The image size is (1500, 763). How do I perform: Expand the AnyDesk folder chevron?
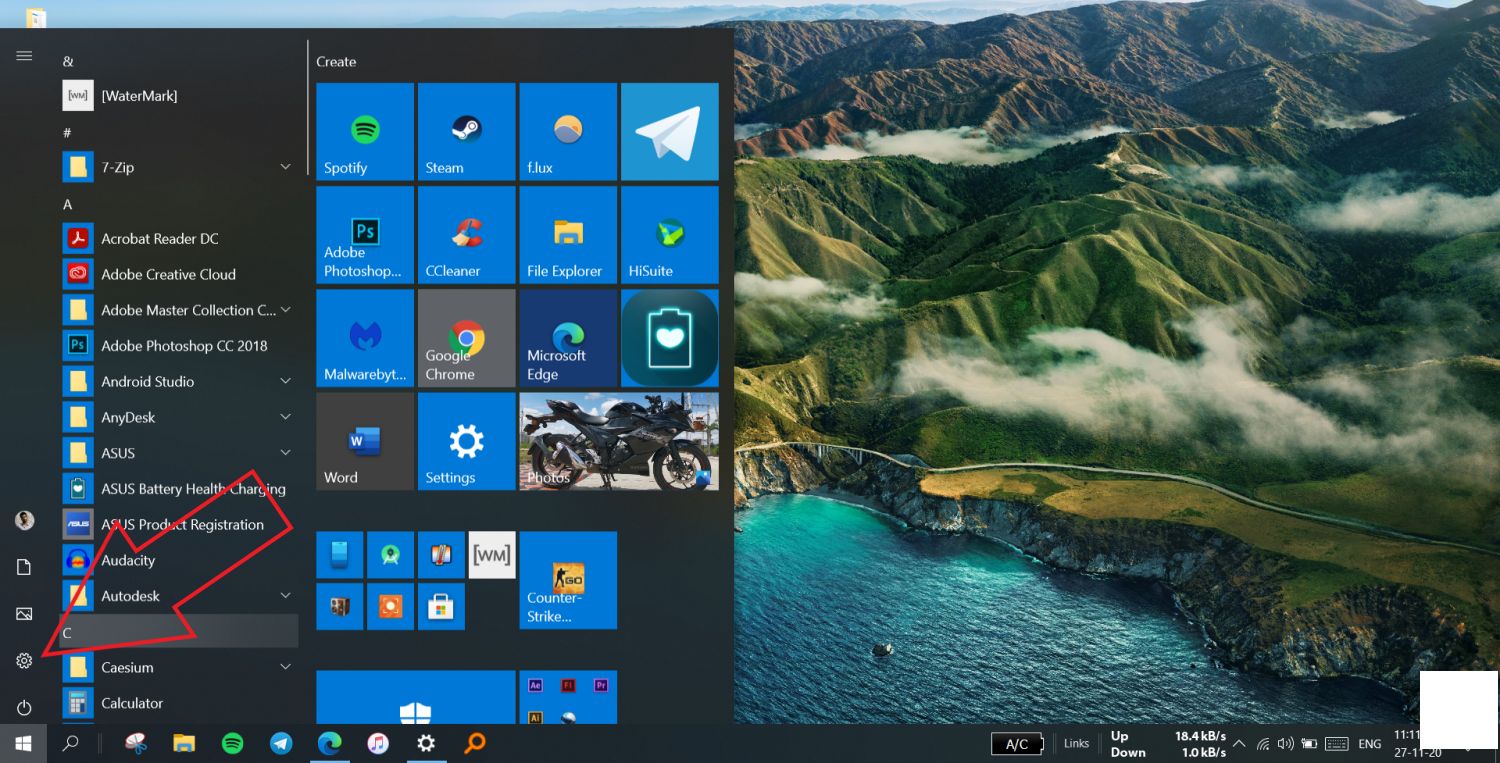tap(285, 417)
